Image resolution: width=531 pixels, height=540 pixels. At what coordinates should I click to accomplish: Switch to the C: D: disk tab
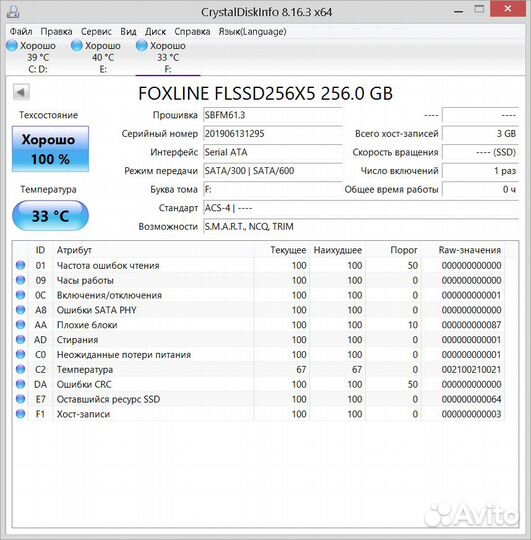click(38, 57)
